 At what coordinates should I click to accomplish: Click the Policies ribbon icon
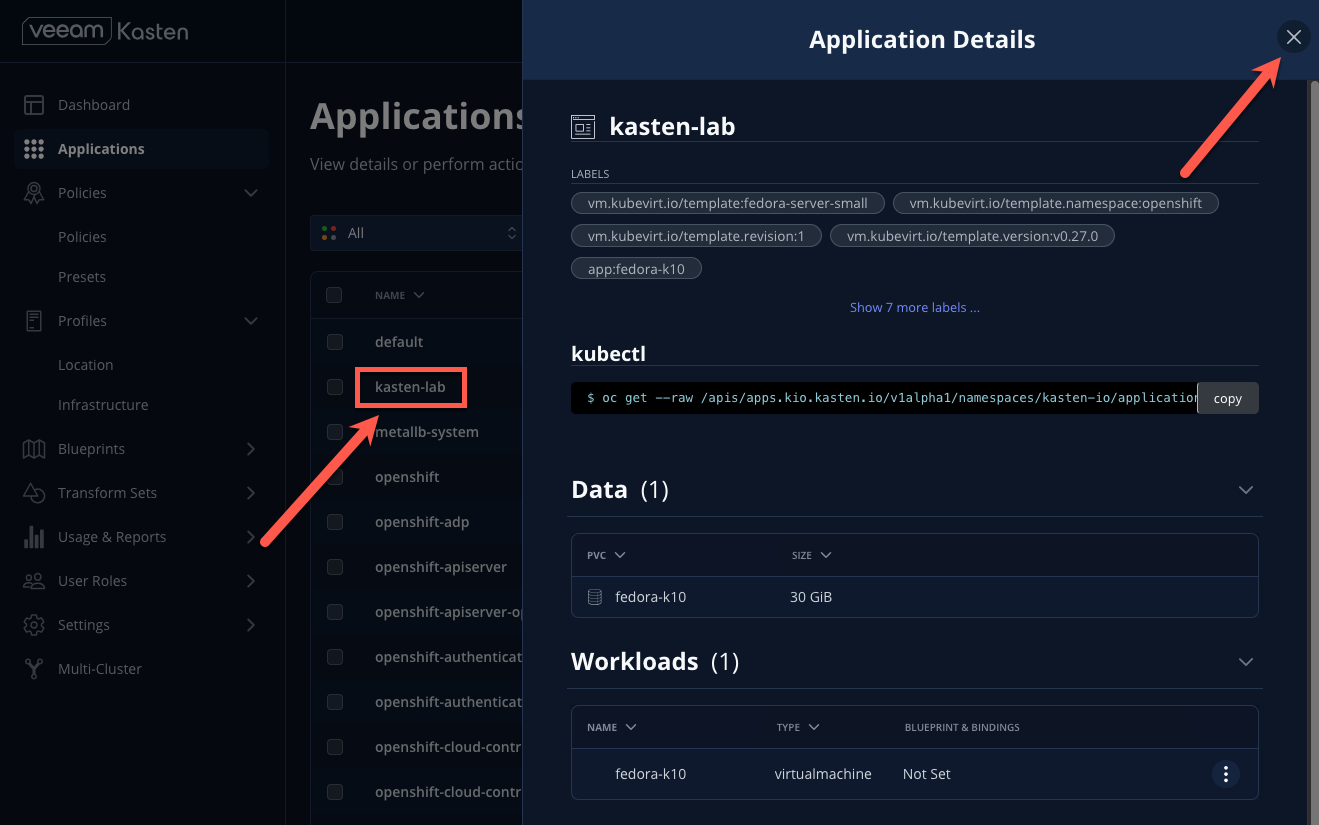[34, 193]
